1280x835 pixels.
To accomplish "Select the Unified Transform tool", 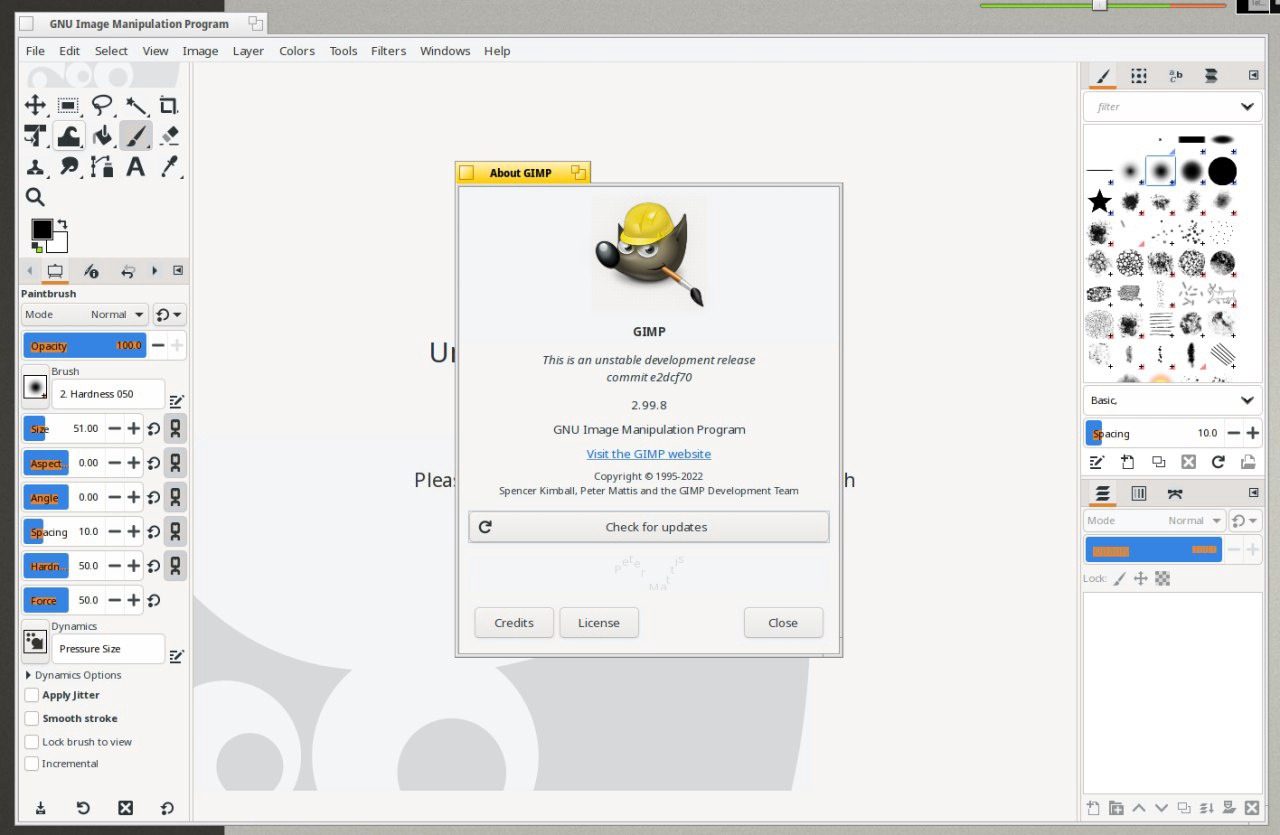I will point(35,136).
